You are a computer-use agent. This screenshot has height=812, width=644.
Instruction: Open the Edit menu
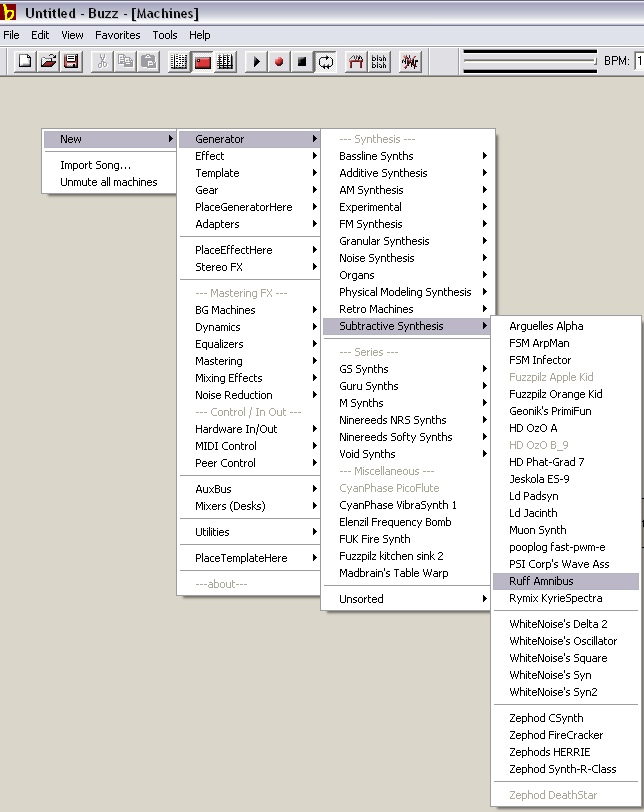[40, 35]
